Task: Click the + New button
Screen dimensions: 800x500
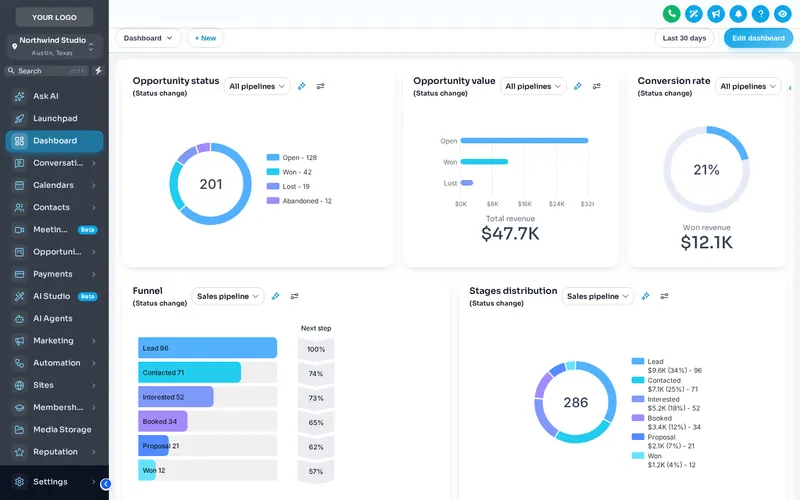Action: [205, 38]
